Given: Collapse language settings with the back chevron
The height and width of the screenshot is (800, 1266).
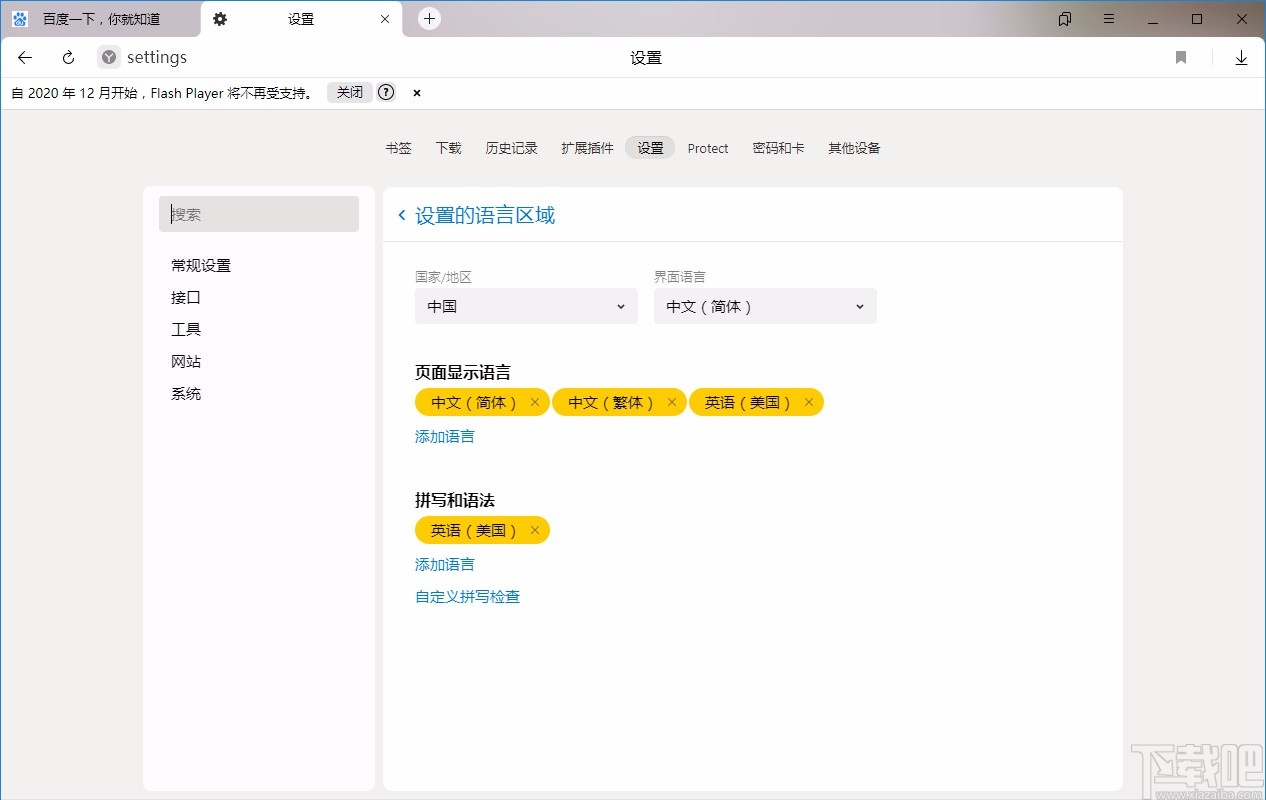Looking at the screenshot, I should tap(401, 214).
